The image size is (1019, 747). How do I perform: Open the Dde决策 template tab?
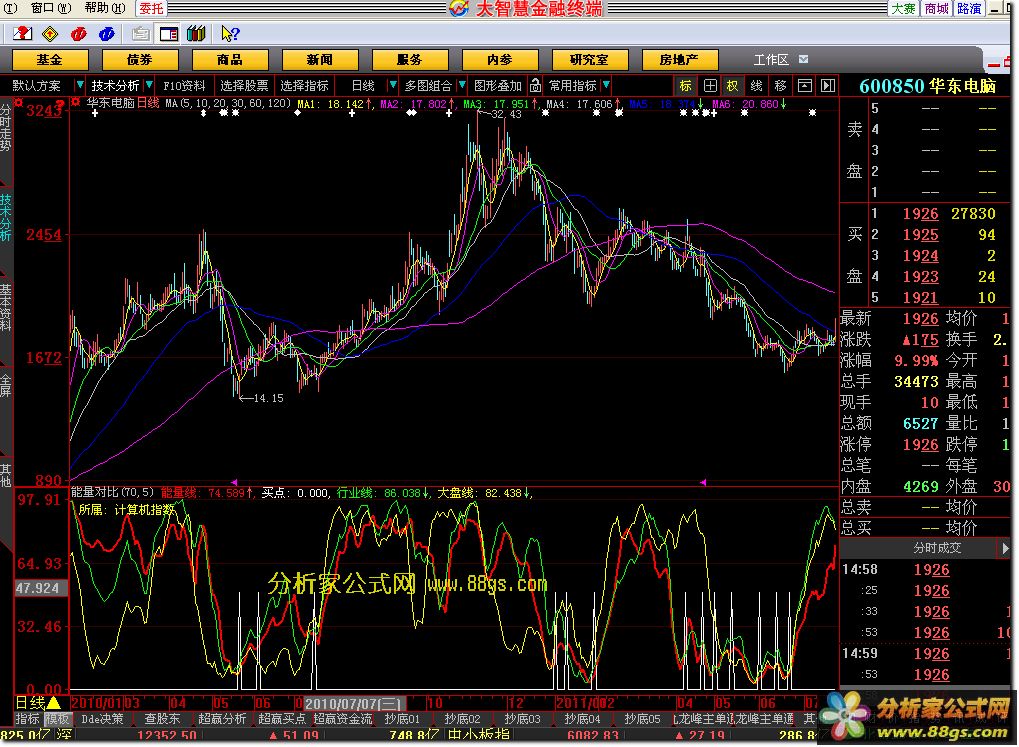point(102,718)
